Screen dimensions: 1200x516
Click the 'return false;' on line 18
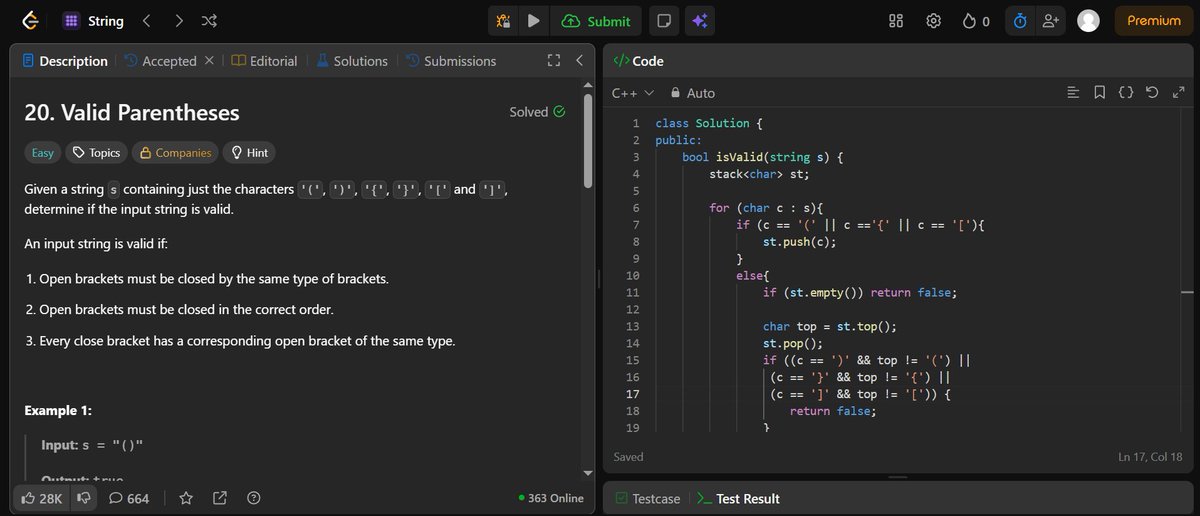coord(832,411)
